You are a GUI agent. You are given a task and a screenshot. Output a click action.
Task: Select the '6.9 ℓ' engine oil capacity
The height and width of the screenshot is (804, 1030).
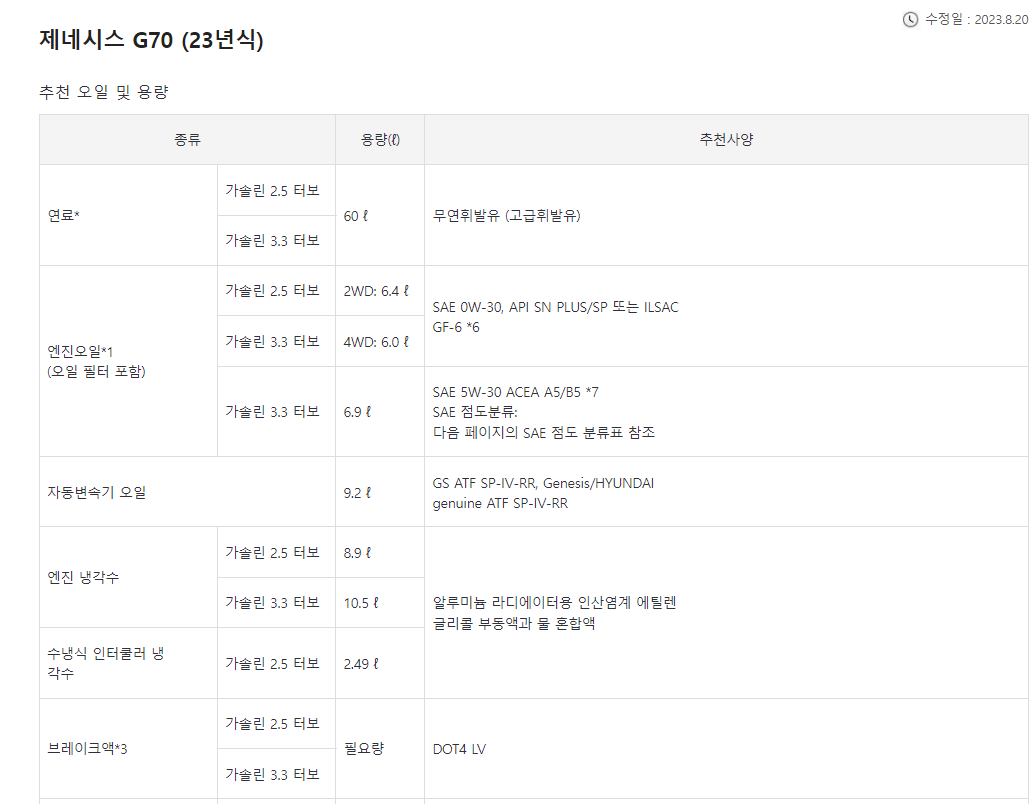357,412
